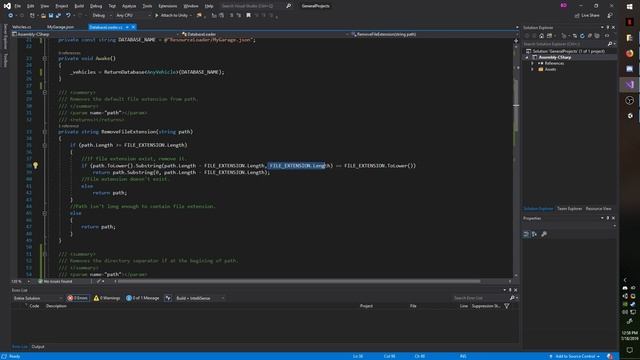Click the bookmark toolbar icon
This screenshot has width=640, height=360.
(248, 16)
